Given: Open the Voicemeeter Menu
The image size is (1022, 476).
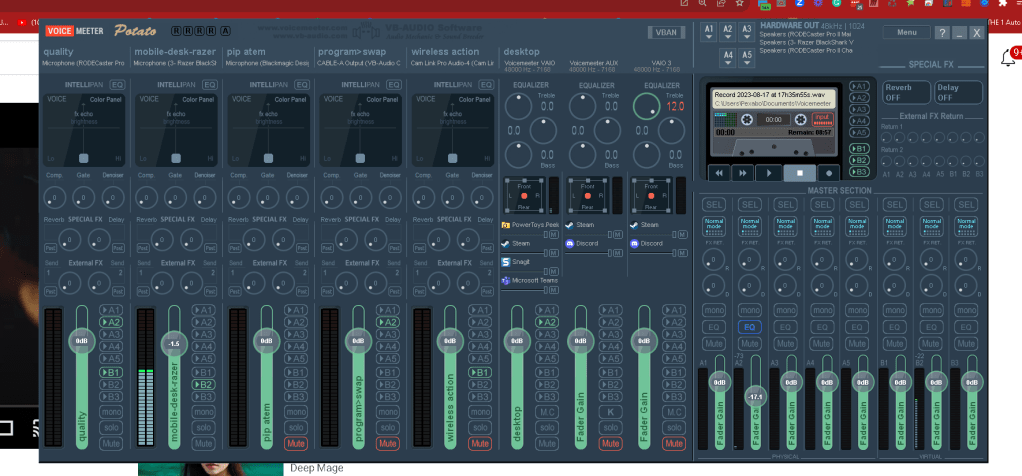Looking at the screenshot, I should tap(907, 32).
